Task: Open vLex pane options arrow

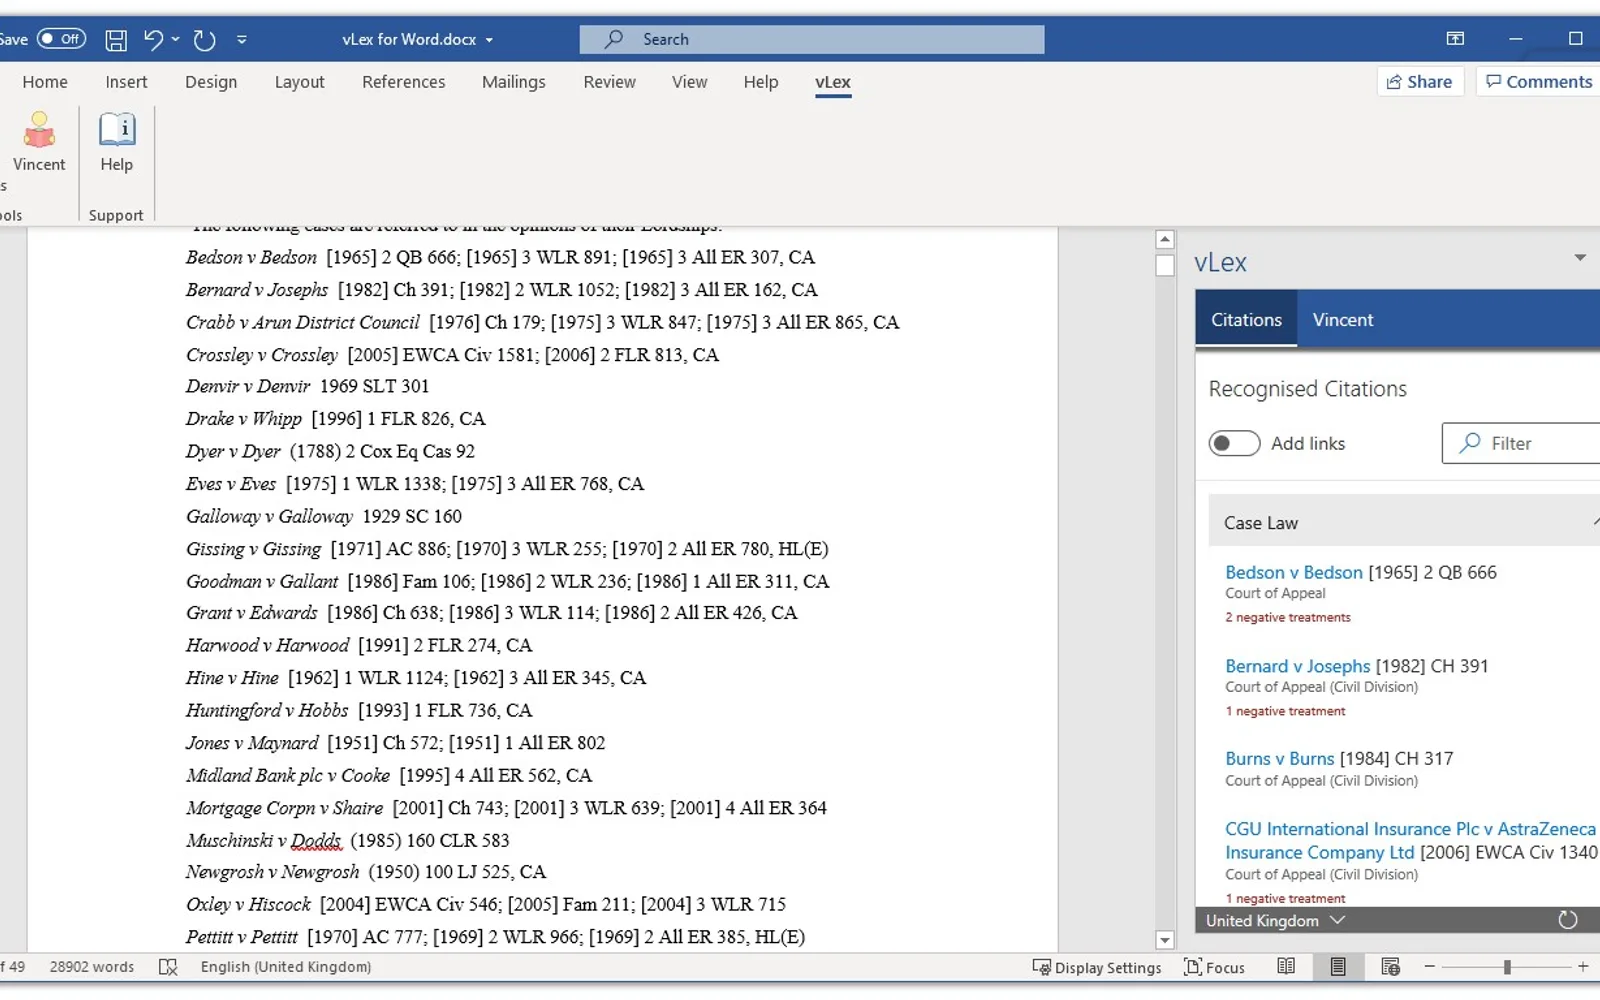Action: pos(1580,258)
